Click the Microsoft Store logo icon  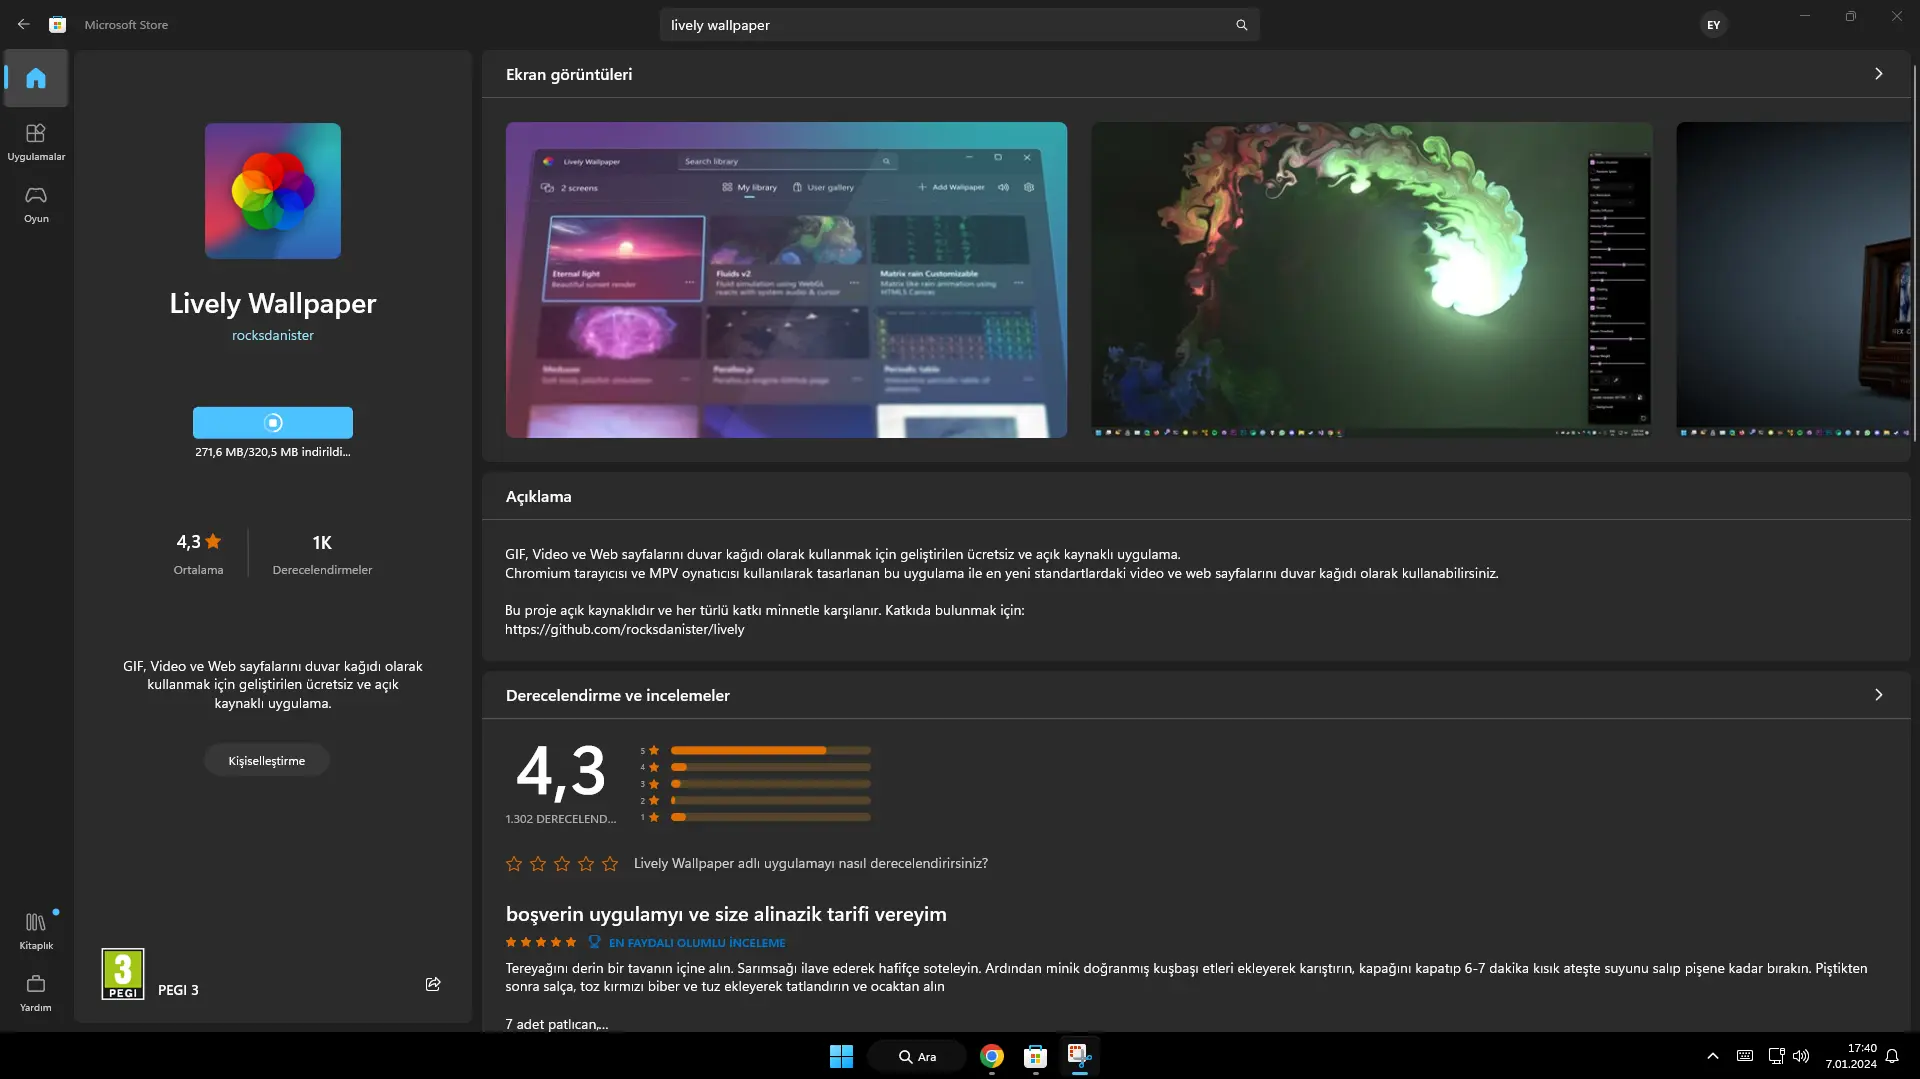[x=58, y=25]
